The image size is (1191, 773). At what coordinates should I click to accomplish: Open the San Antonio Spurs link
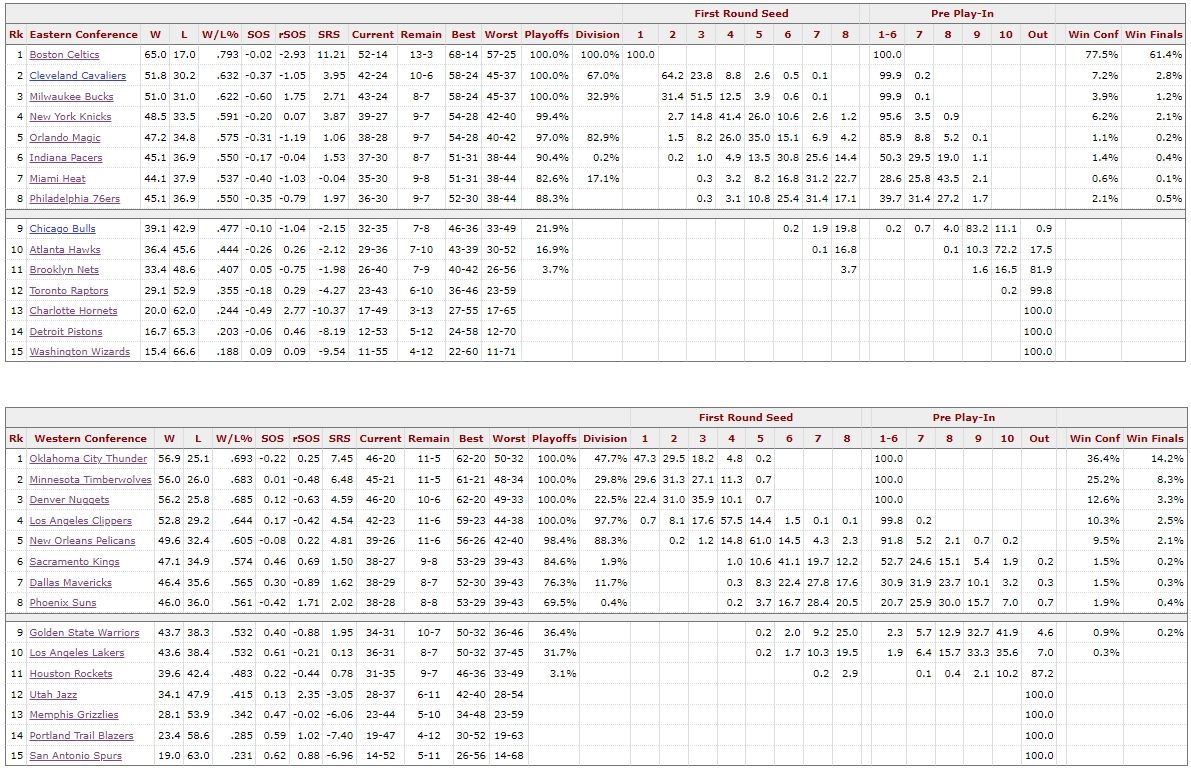[x=75, y=756]
